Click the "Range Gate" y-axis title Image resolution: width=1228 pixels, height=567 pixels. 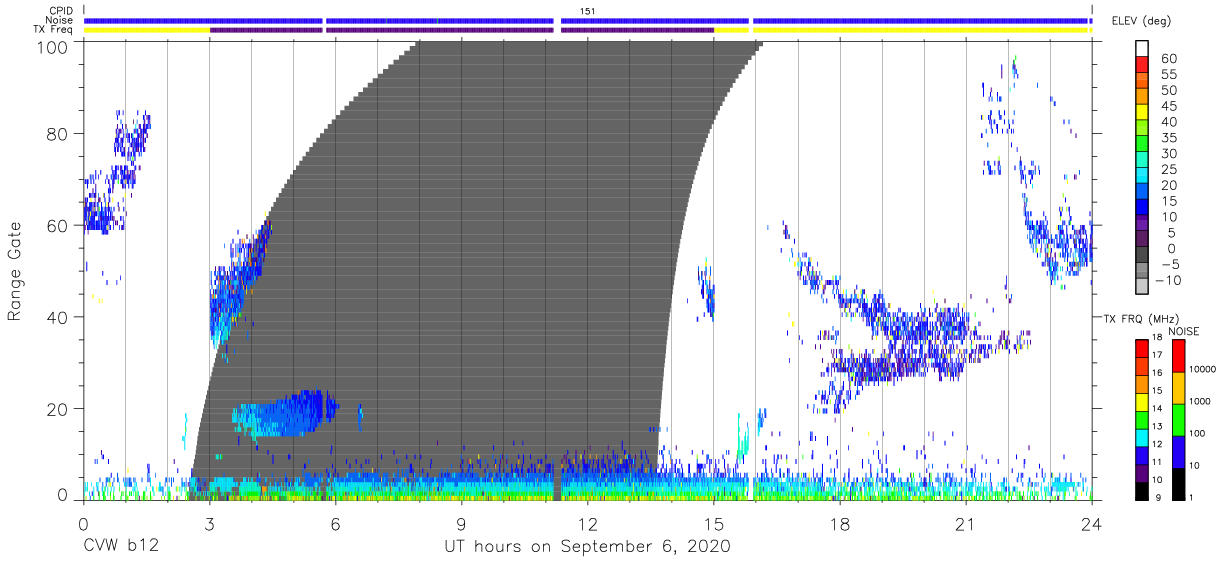[x=15, y=271]
